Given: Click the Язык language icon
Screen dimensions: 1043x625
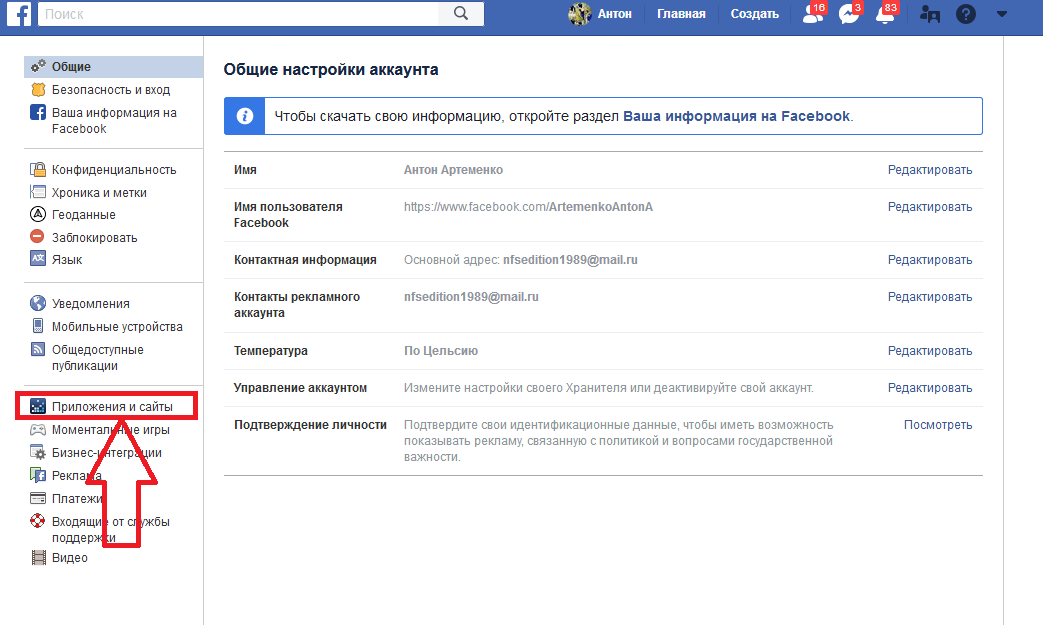Looking at the screenshot, I should coord(38,259).
